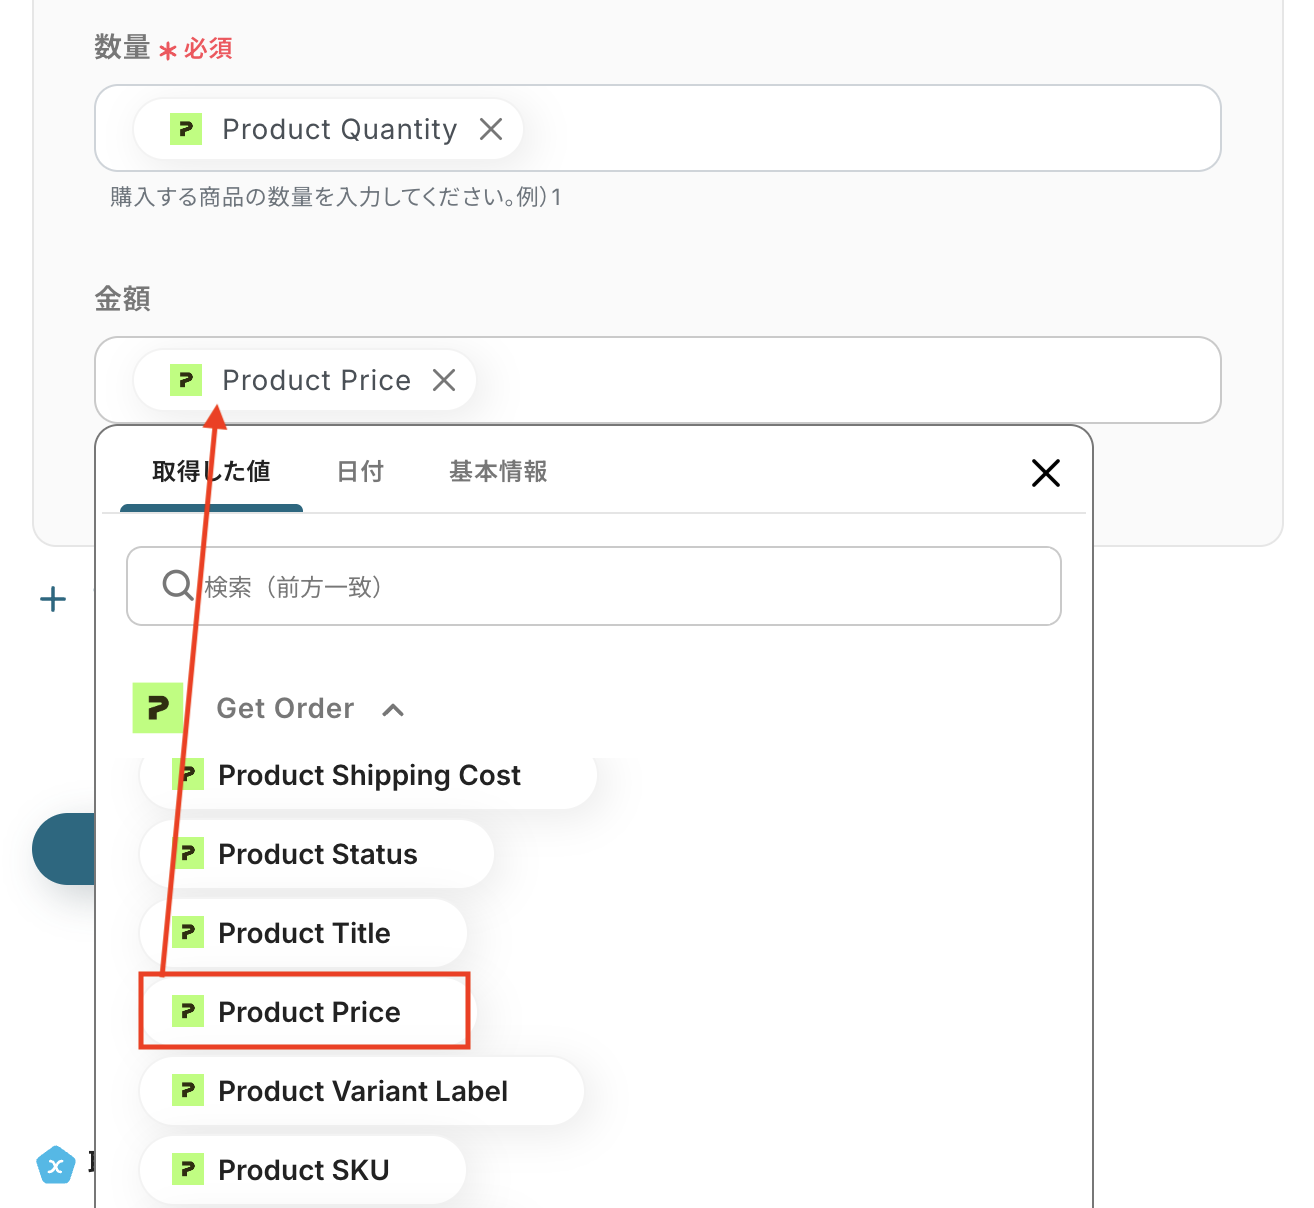This screenshot has height=1208, width=1314.
Task: Insert Product SKU value
Action: tap(303, 1170)
